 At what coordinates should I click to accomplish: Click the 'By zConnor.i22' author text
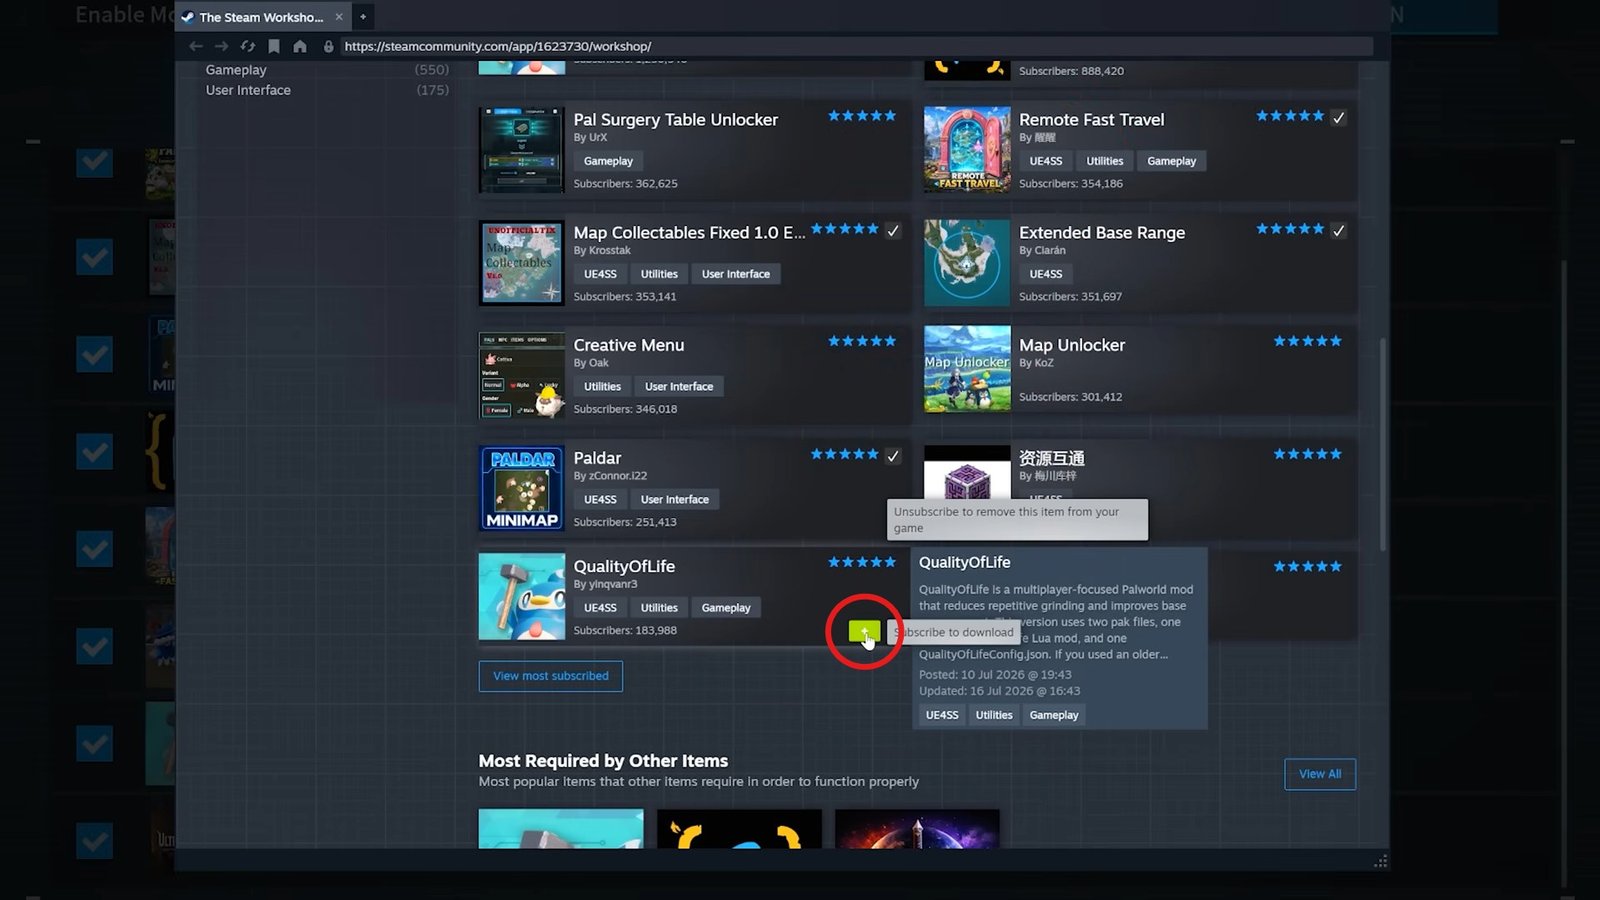pos(610,476)
